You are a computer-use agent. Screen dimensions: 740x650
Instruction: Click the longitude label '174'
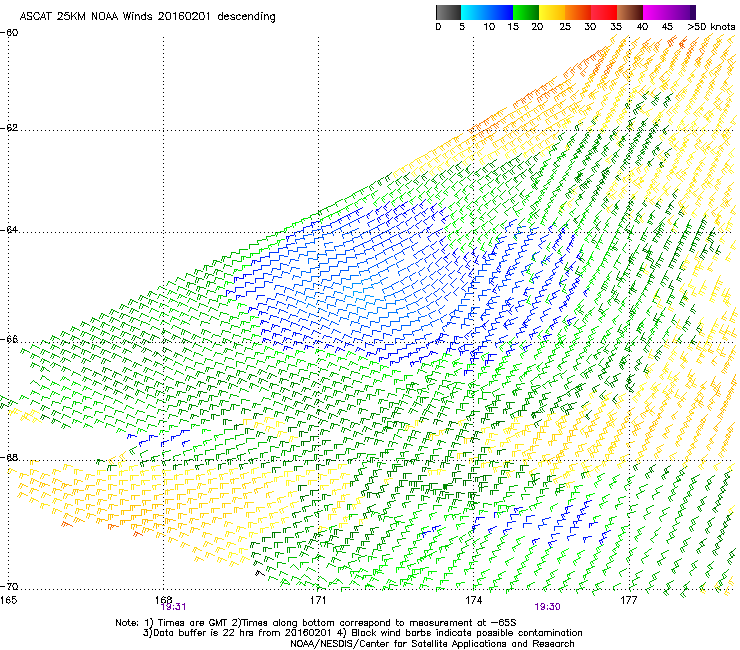pyautogui.click(x=473, y=600)
